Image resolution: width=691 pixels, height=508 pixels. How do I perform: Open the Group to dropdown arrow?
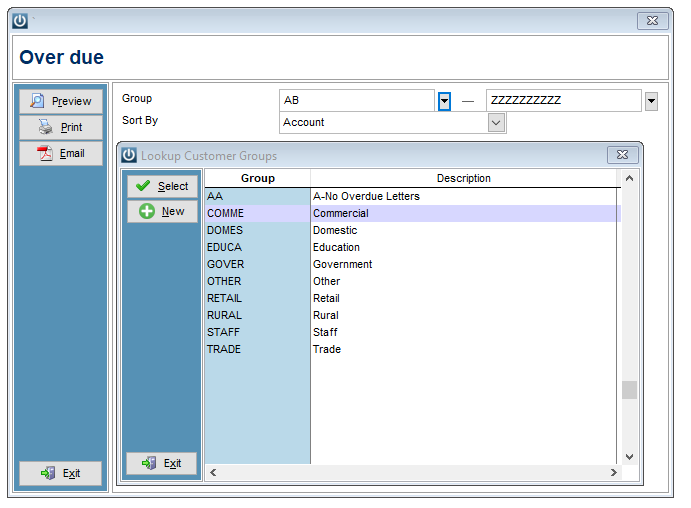pyautogui.click(x=651, y=101)
